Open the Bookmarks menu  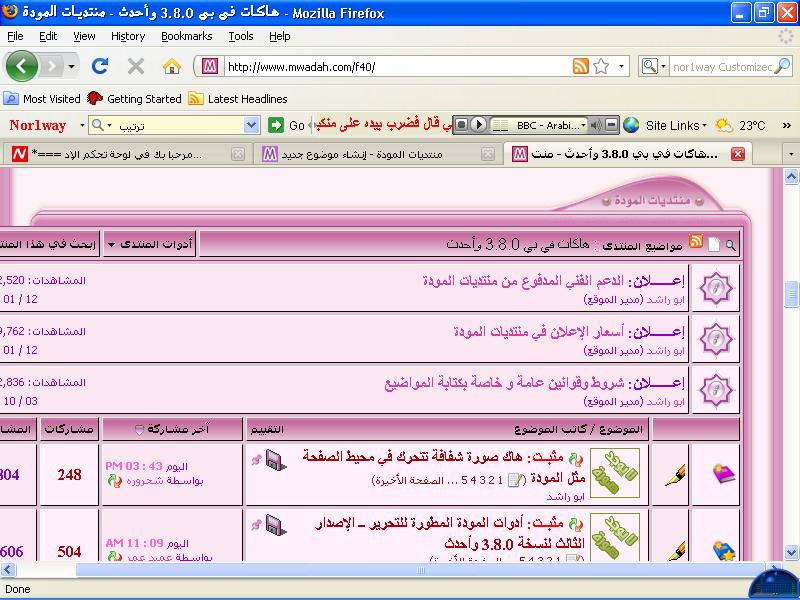(186, 36)
